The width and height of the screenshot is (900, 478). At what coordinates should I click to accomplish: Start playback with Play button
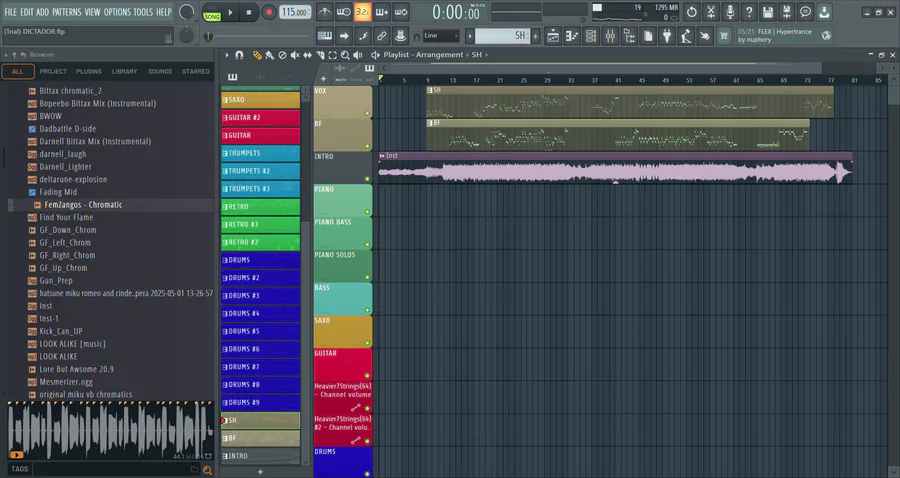tap(230, 12)
